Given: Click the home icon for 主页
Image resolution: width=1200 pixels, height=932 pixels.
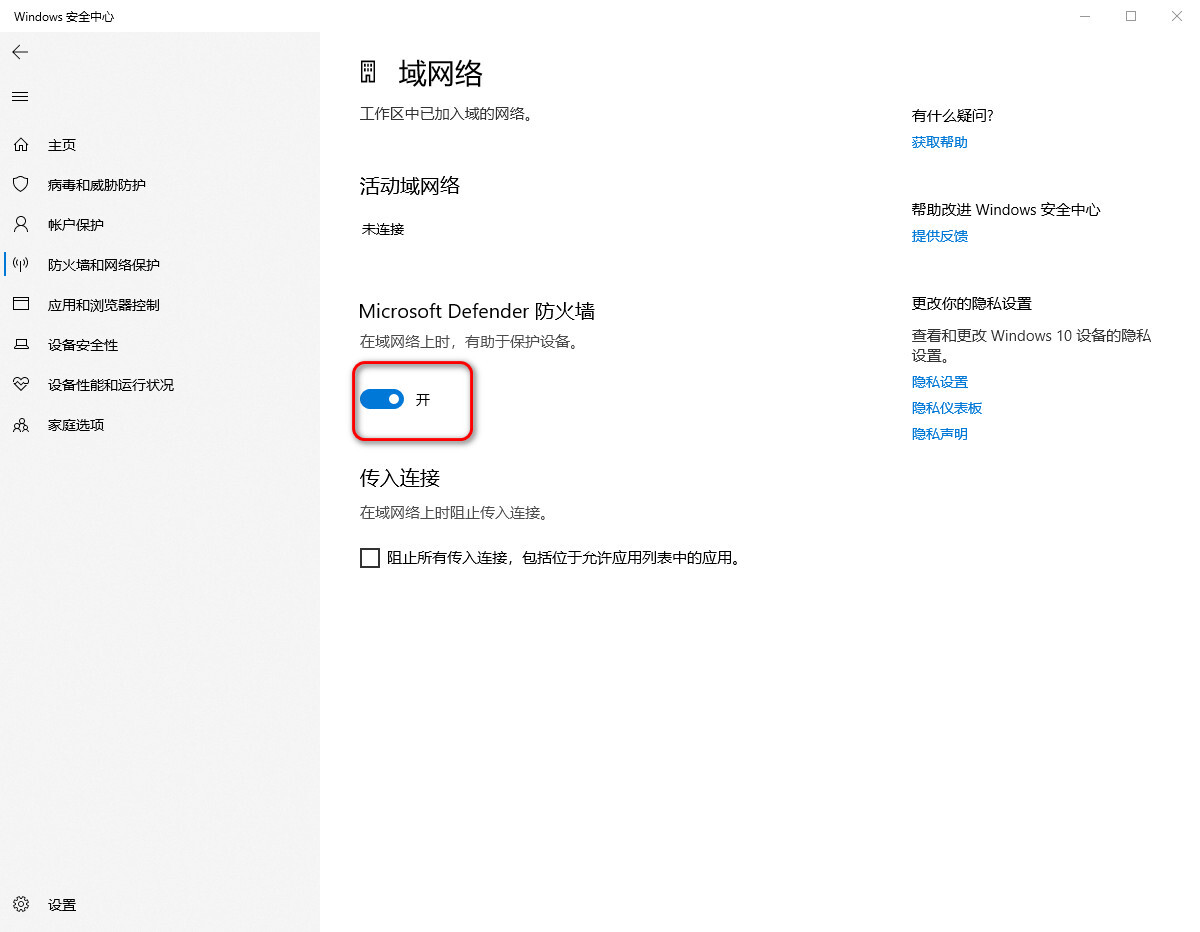Looking at the screenshot, I should coord(20,145).
